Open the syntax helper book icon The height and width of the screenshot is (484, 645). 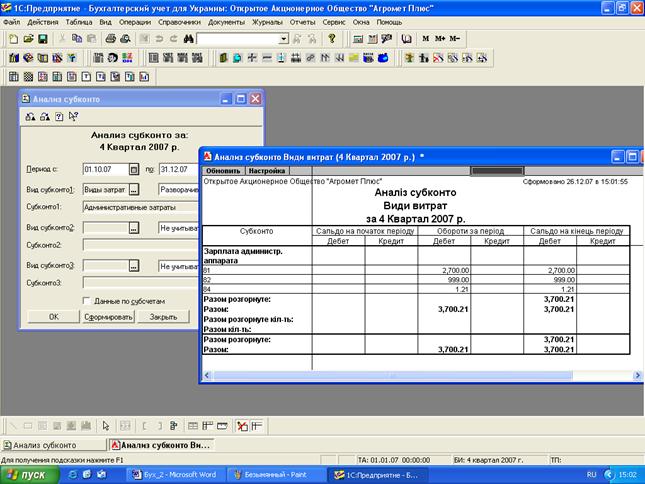406,39
